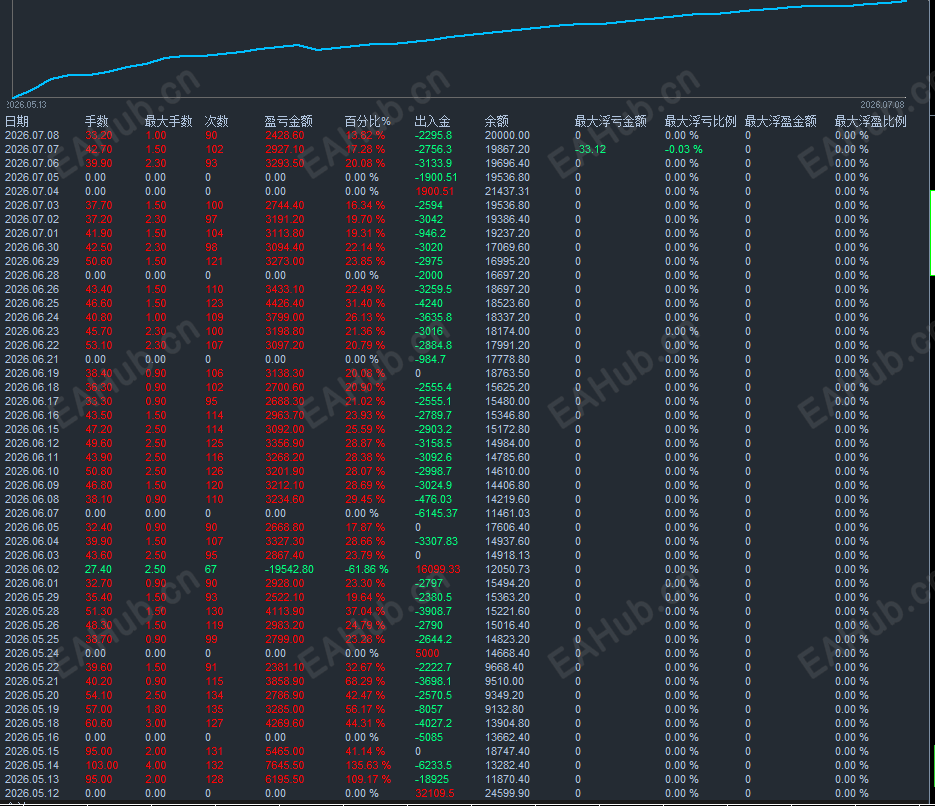
Task: Click the 盈亏金额 column header
Action: (289, 122)
